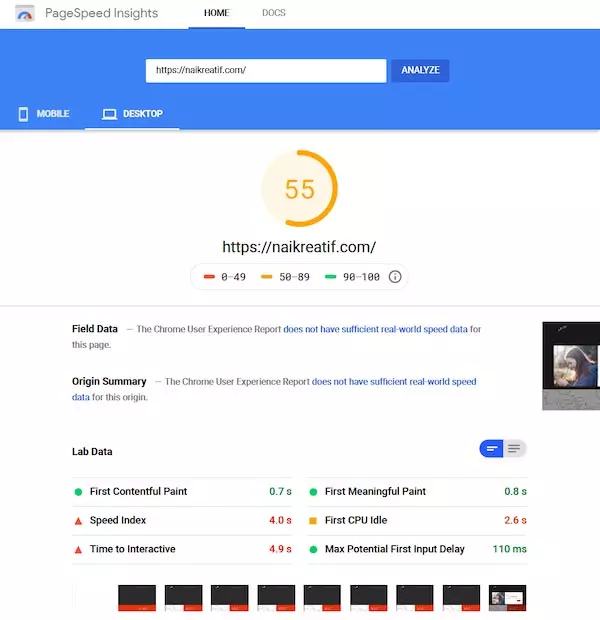Screen dimensions: 600x620
Task: Click green circle icon beside First Meaningful Paint
Action: click(x=313, y=492)
